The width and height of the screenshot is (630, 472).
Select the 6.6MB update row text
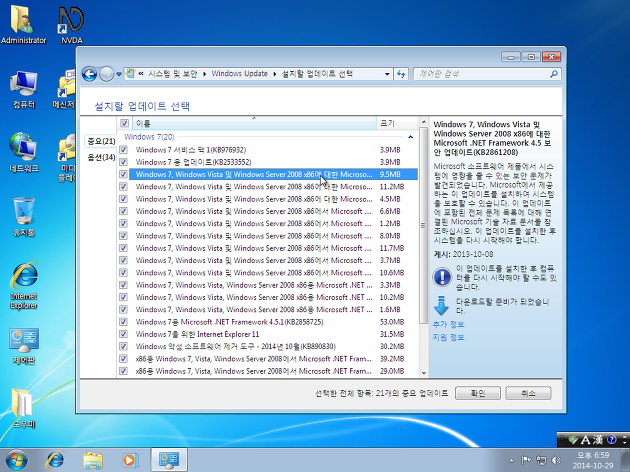pyautogui.click(x=254, y=211)
